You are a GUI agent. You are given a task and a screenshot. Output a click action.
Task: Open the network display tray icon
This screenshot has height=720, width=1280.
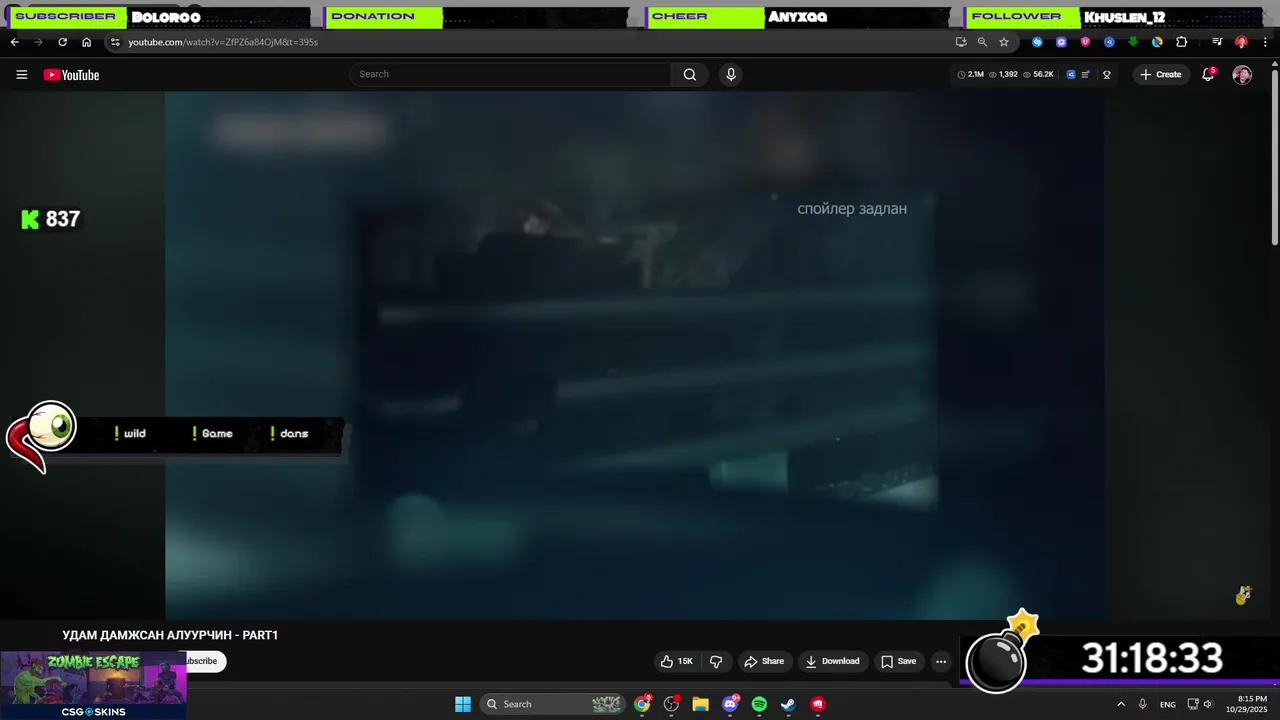tap(1193, 704)
